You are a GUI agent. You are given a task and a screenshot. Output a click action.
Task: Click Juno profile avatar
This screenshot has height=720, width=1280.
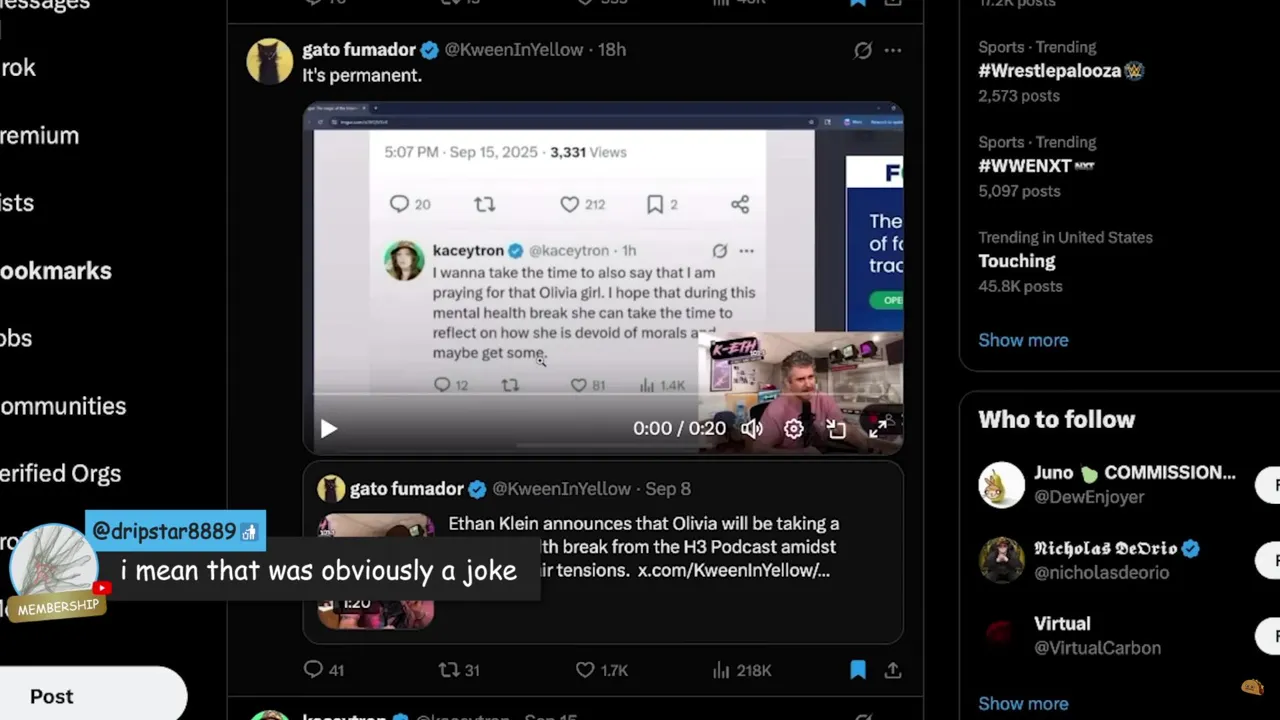click(1001, 485)
